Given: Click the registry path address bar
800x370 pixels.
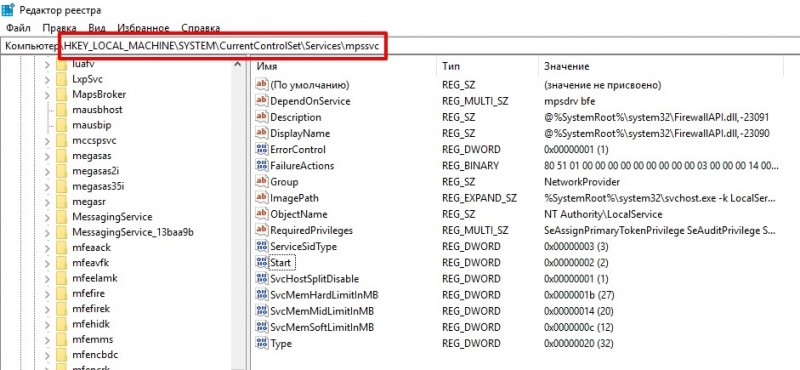Looking at the screenshot, I should 400,45.
